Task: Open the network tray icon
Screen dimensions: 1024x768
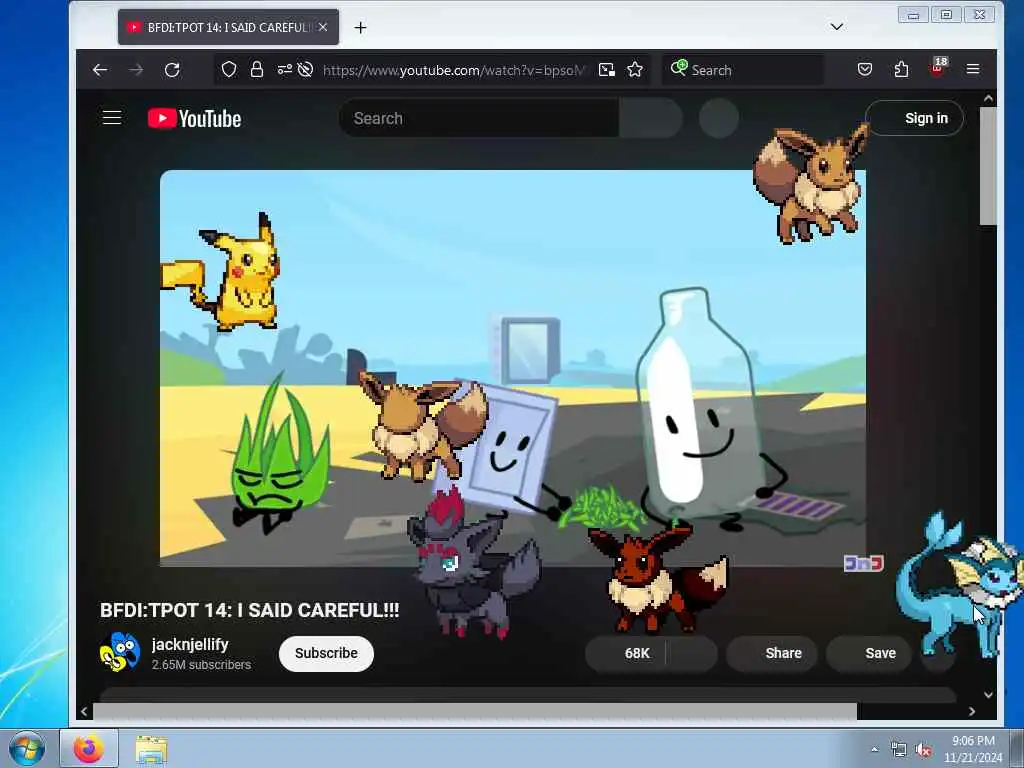Action: click(x=899, y=750)
